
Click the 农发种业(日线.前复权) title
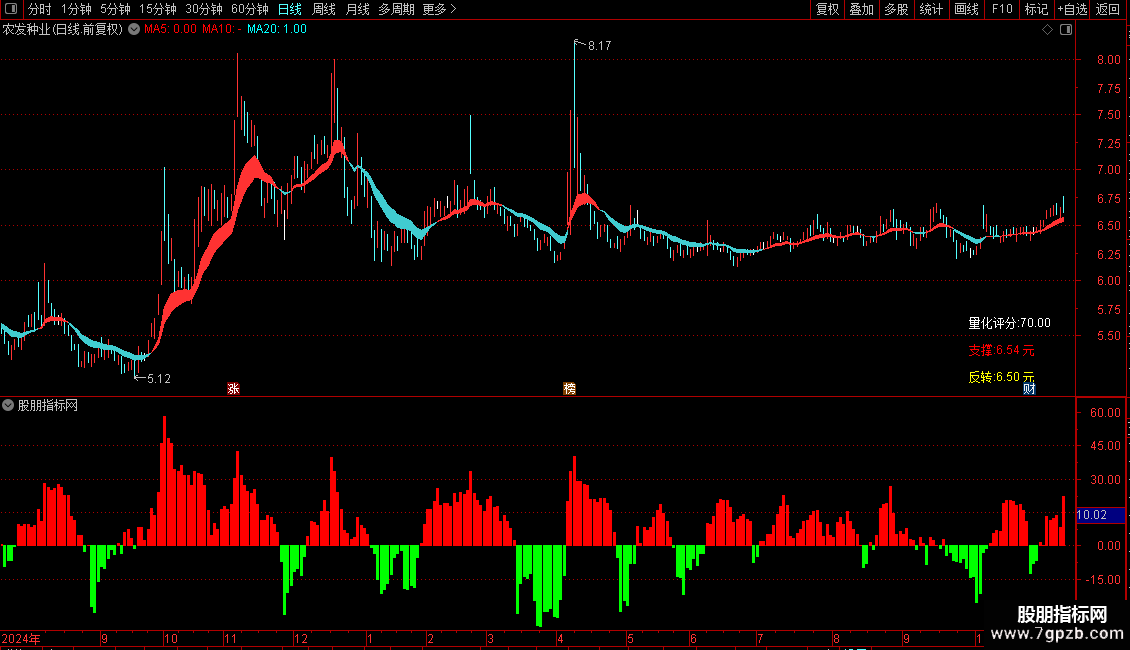[63, 30]
